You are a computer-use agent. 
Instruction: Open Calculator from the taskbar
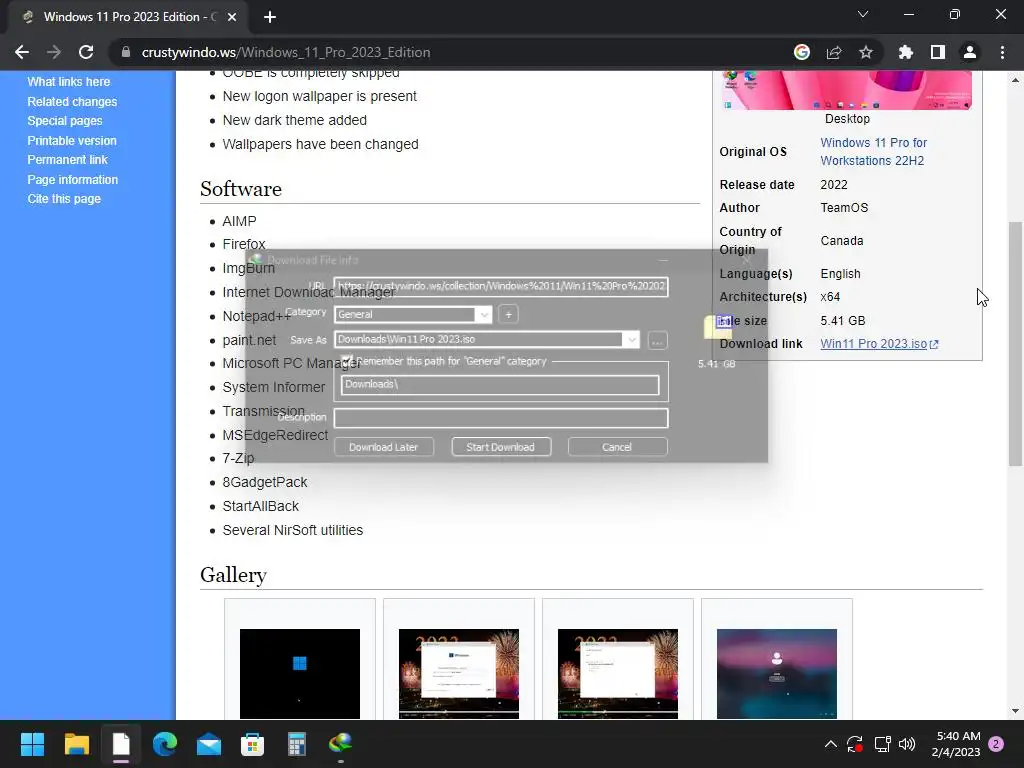click(296, 744)
